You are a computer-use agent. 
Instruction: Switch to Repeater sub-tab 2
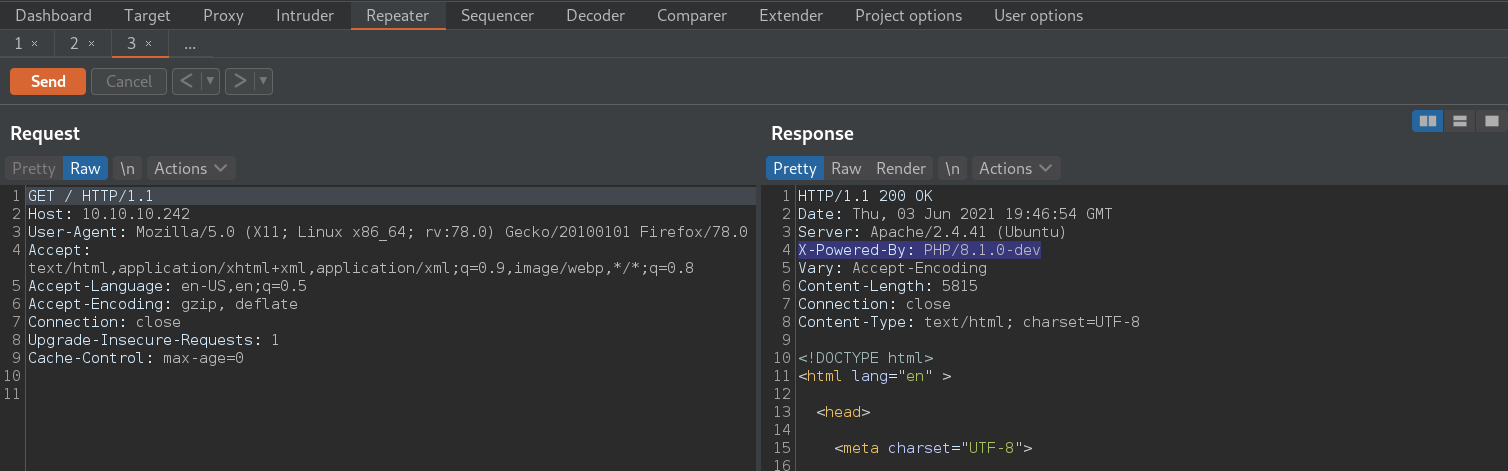pos(75,43)
